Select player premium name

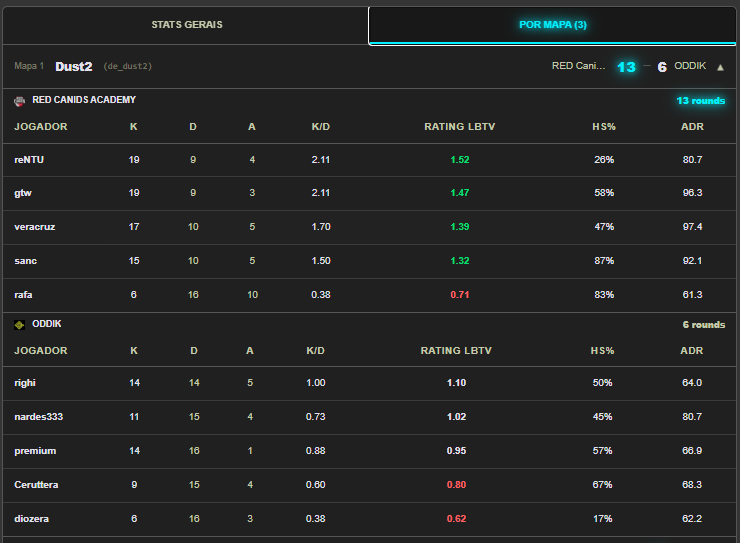[35, 451]
